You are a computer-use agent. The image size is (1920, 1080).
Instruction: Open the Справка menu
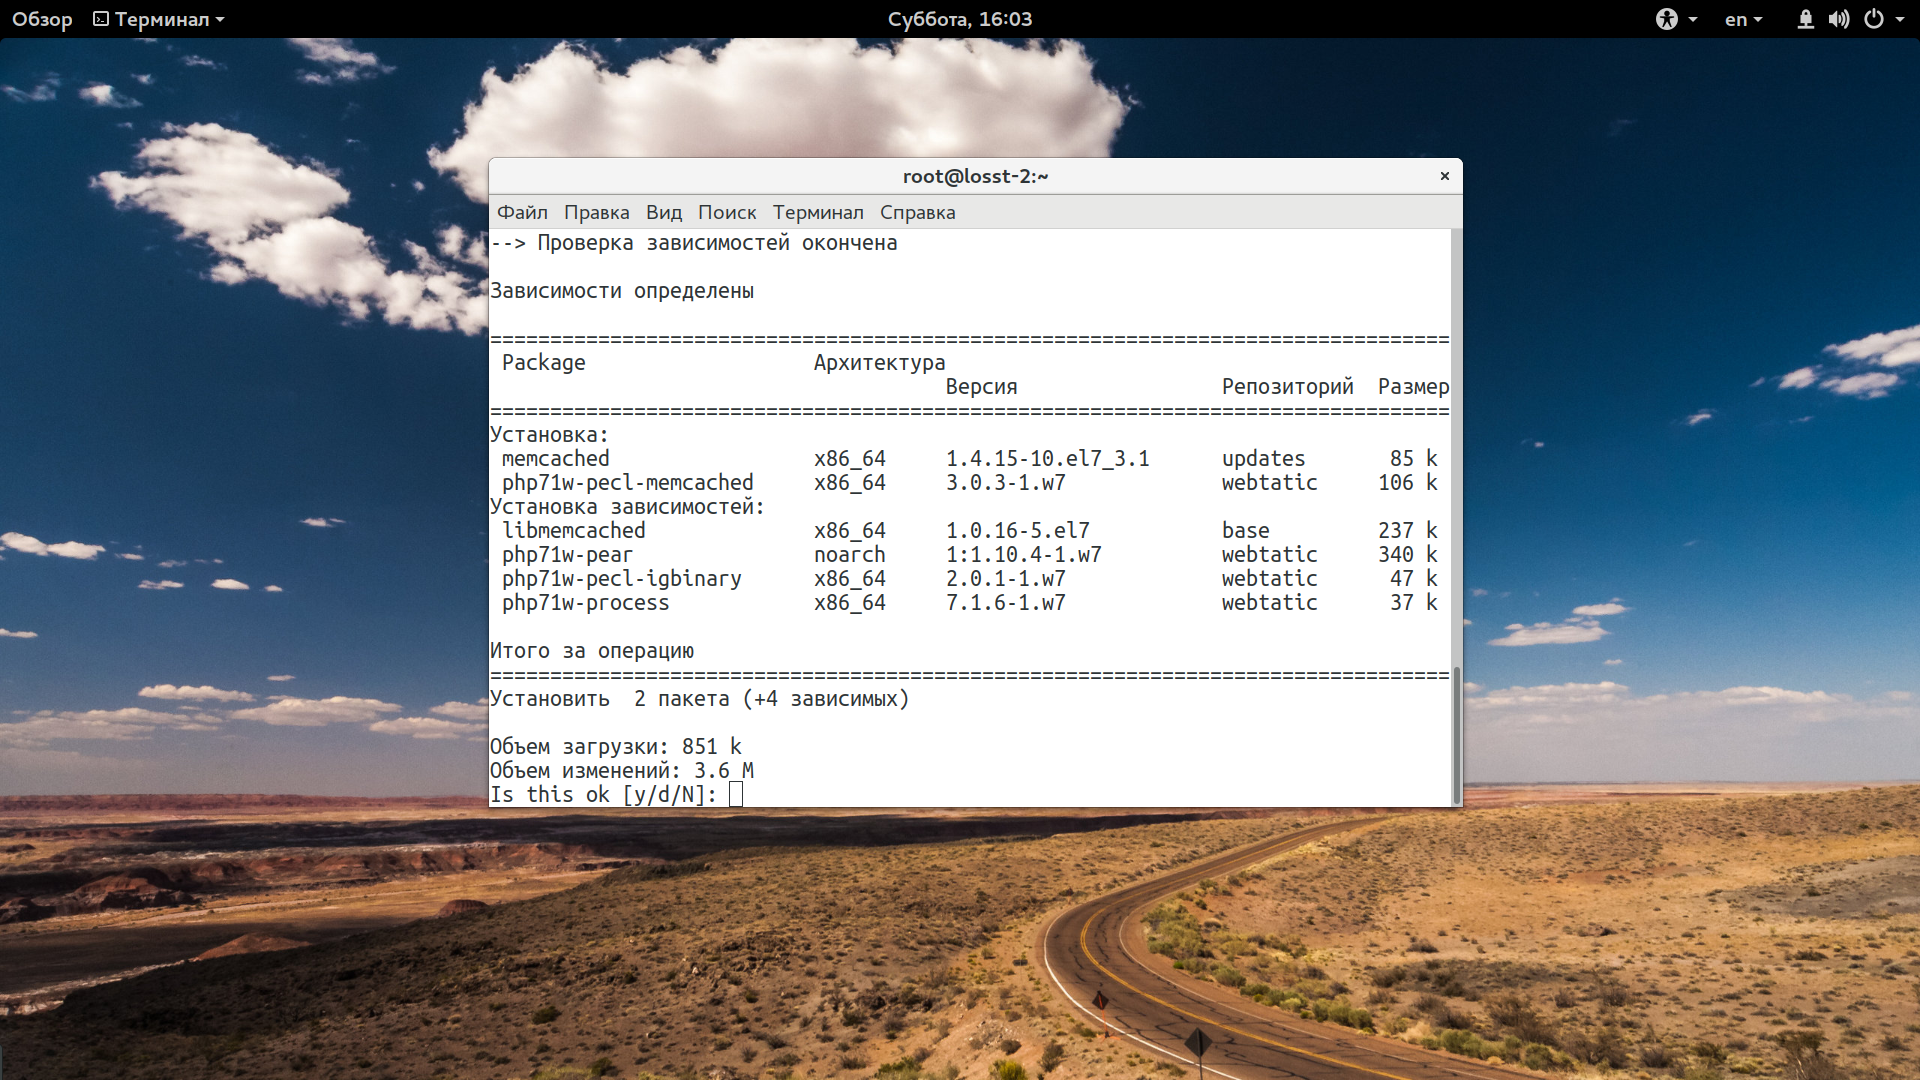point(917,212)
